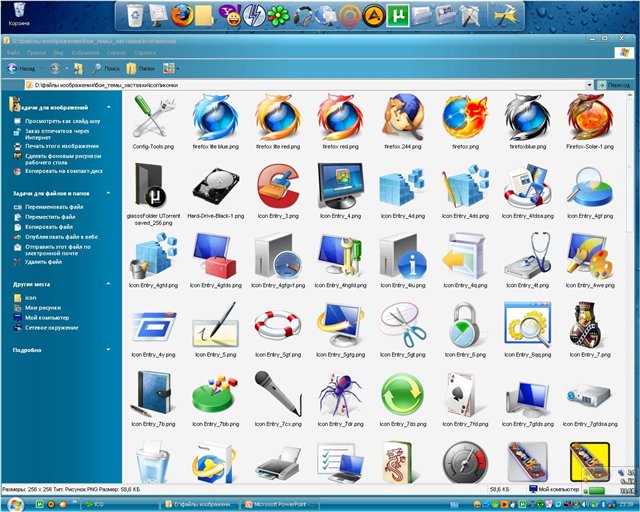
Task: Click 'Удалить файл' link
Action: pos(43,262)
